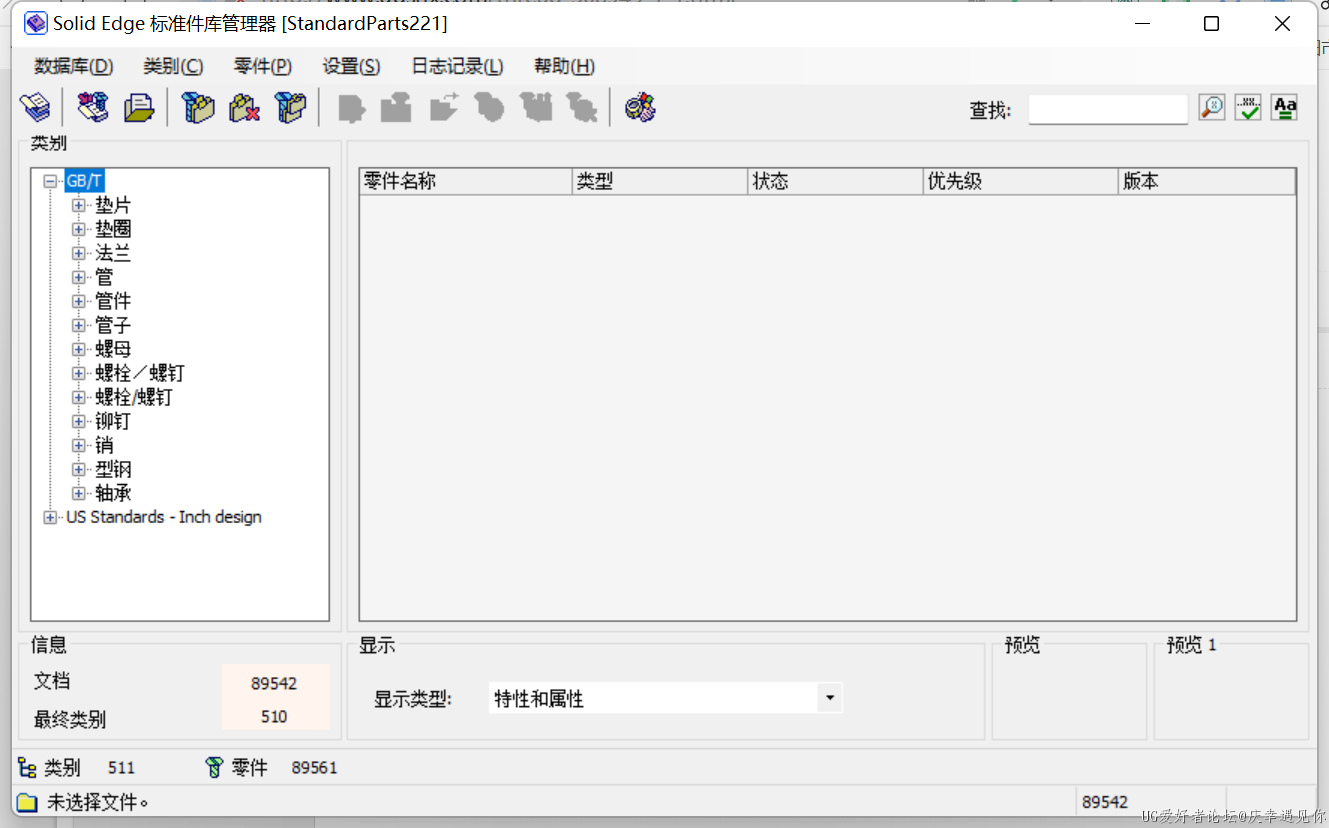This screenshot has width=1329, height=828.
Task: Click the folder with blue bolt toolbar icon
Action: pyautogui.click(x=198, y=107)
